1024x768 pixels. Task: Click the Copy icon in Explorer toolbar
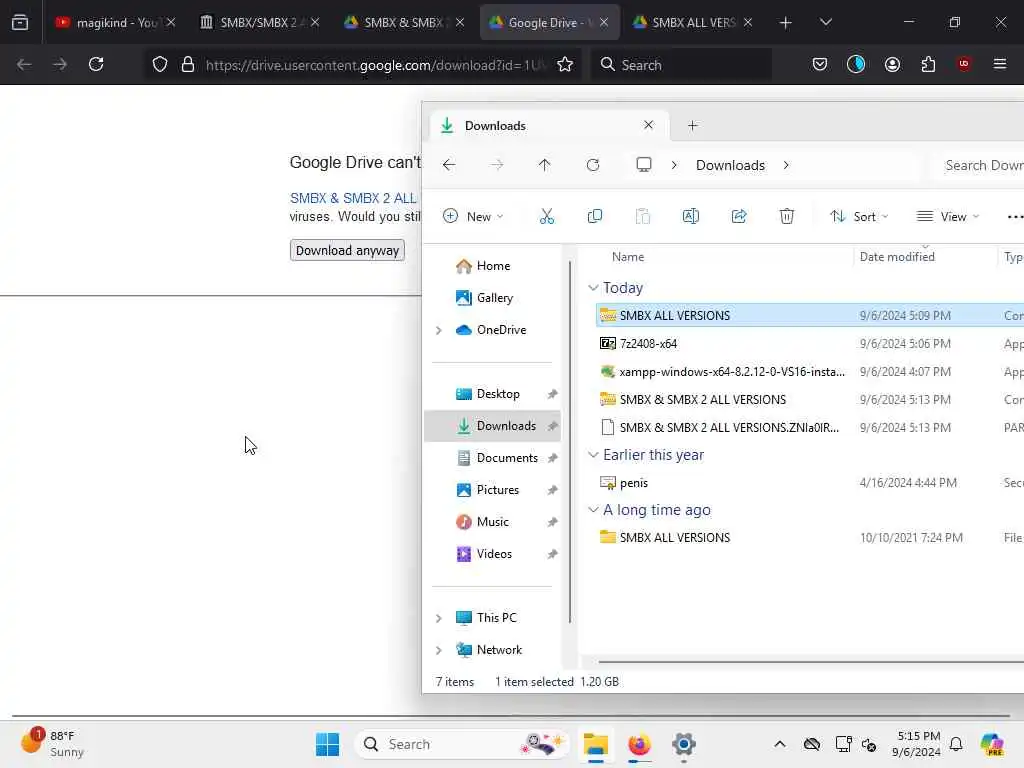tap(595, 216)
